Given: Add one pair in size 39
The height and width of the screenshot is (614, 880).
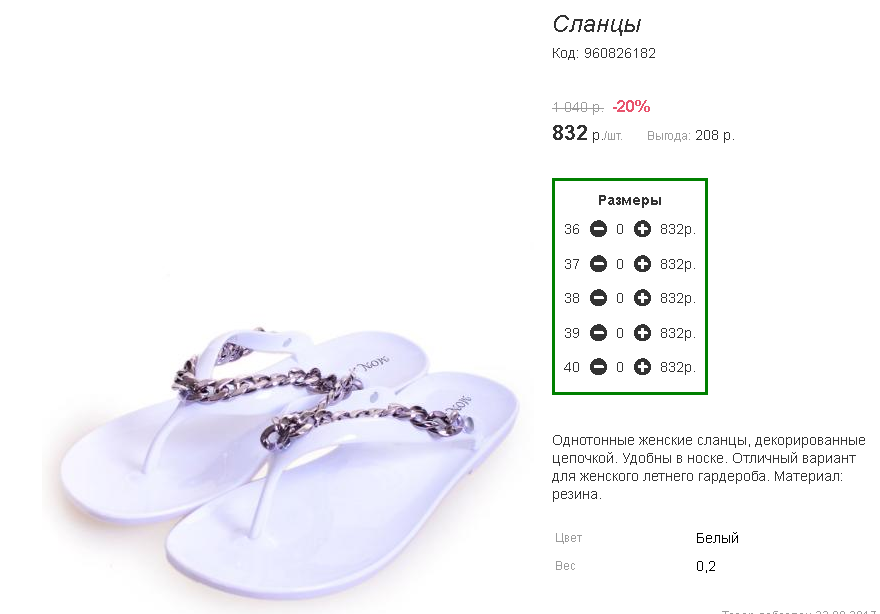Looking at the screenshot, I should click(642, 333).
